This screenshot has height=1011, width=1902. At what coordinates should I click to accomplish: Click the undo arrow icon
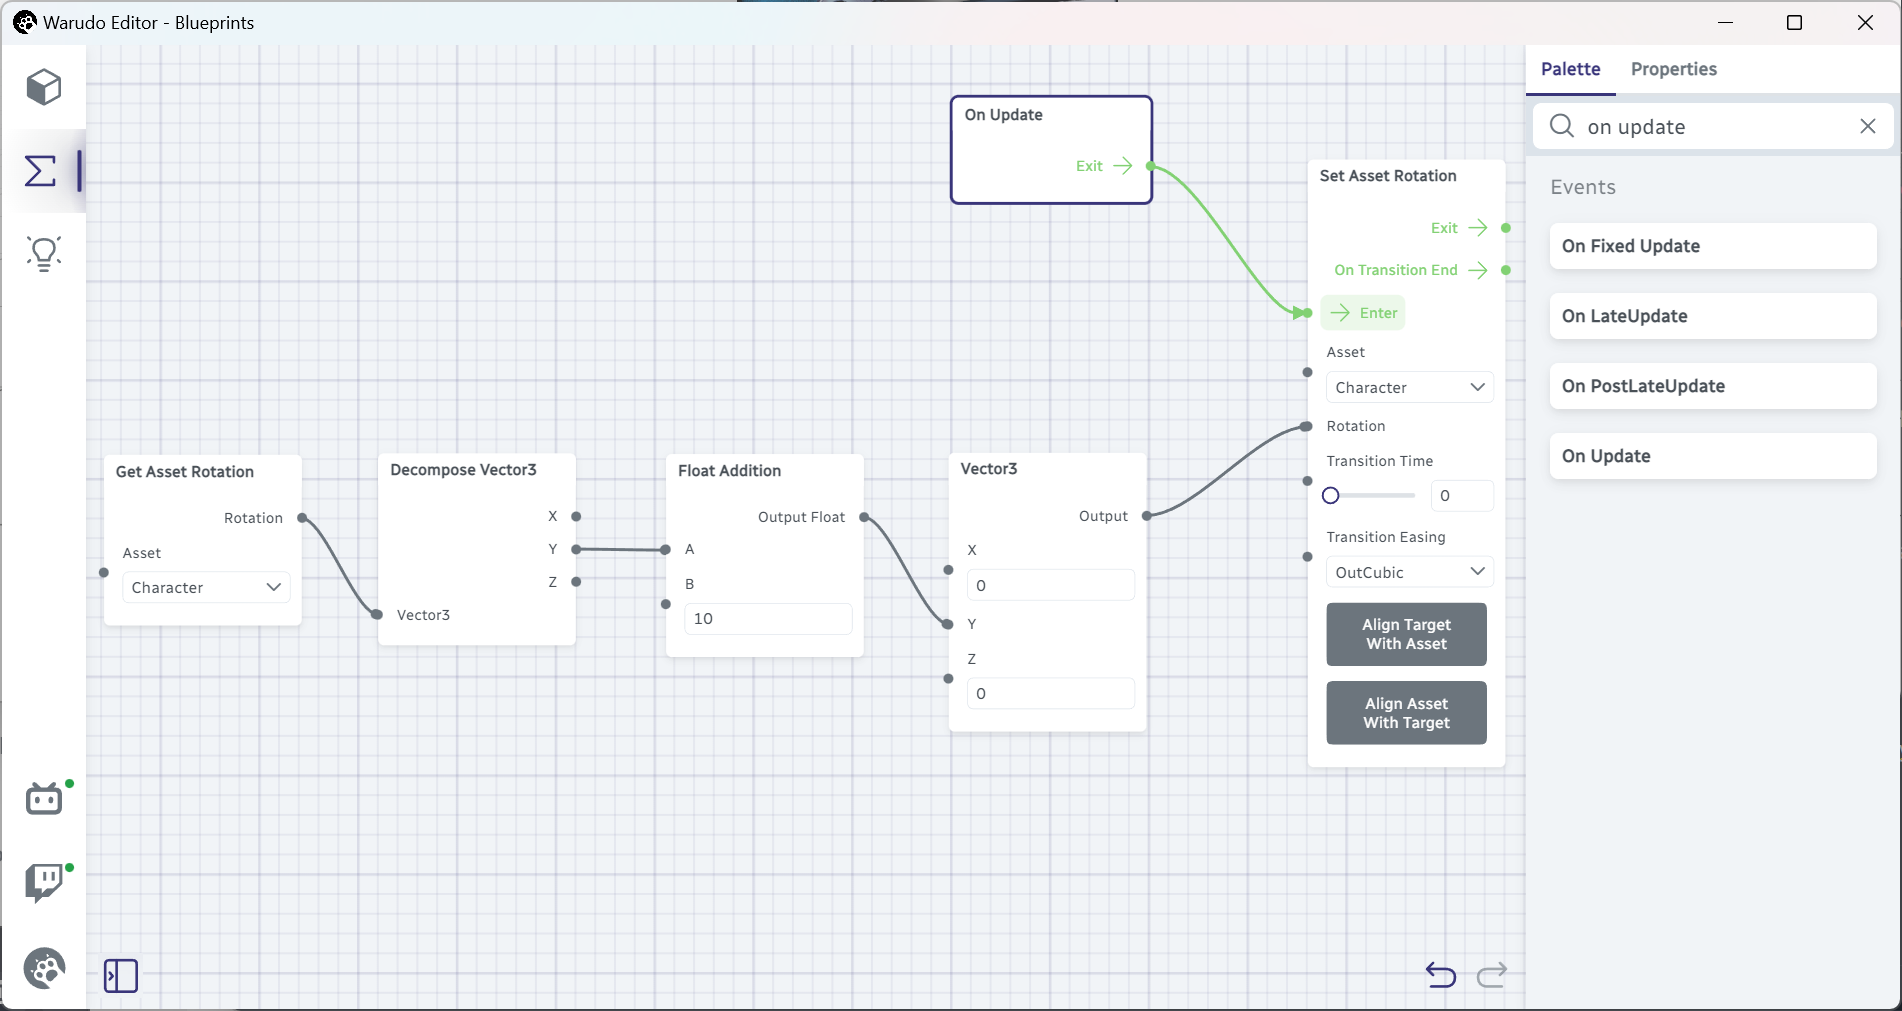coord(1441,974)
